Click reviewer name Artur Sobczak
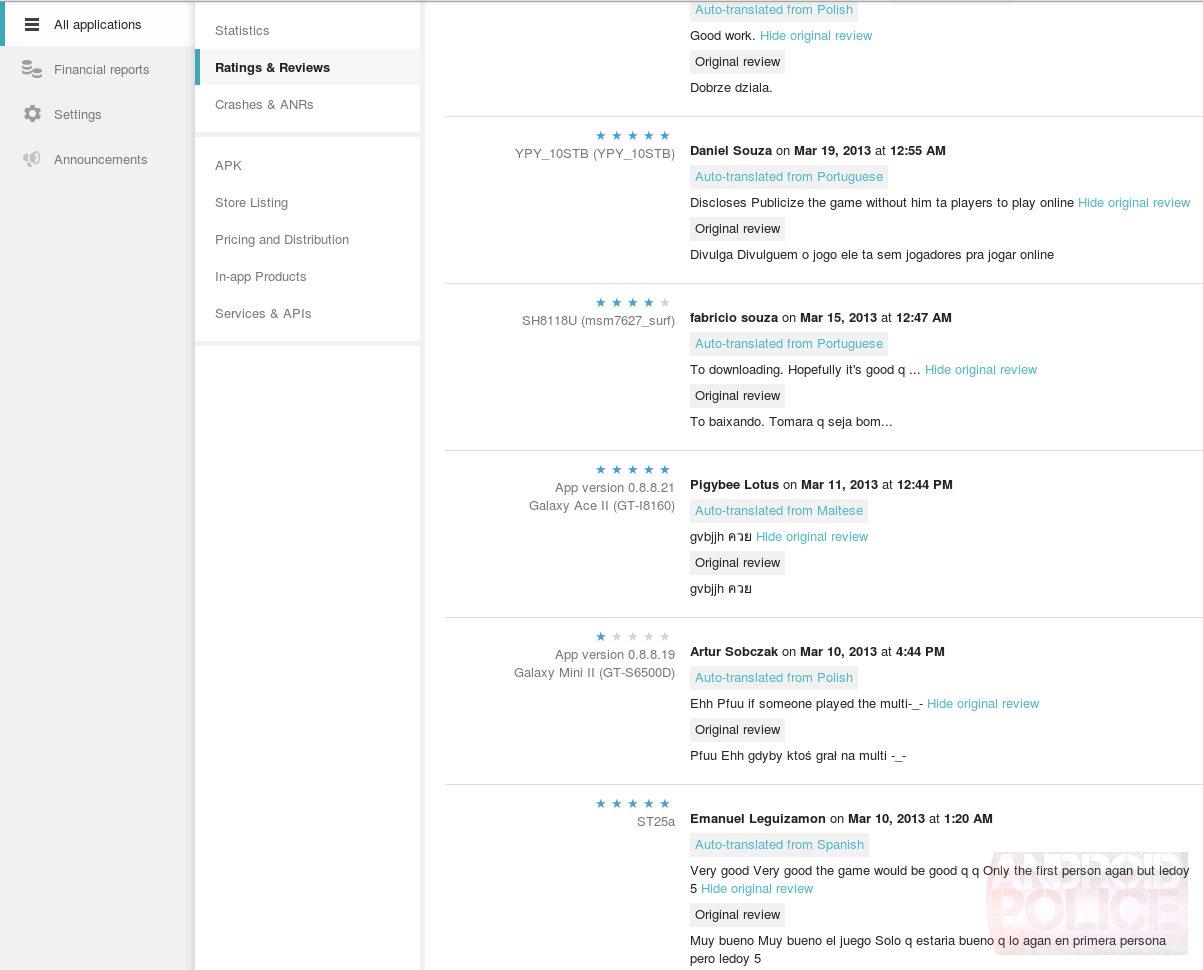 (734, 652)
